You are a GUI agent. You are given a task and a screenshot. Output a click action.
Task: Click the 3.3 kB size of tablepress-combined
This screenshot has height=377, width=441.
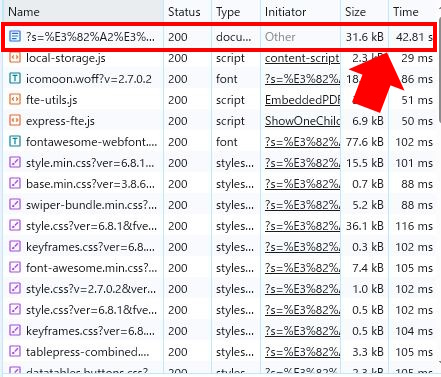[368, 352]
